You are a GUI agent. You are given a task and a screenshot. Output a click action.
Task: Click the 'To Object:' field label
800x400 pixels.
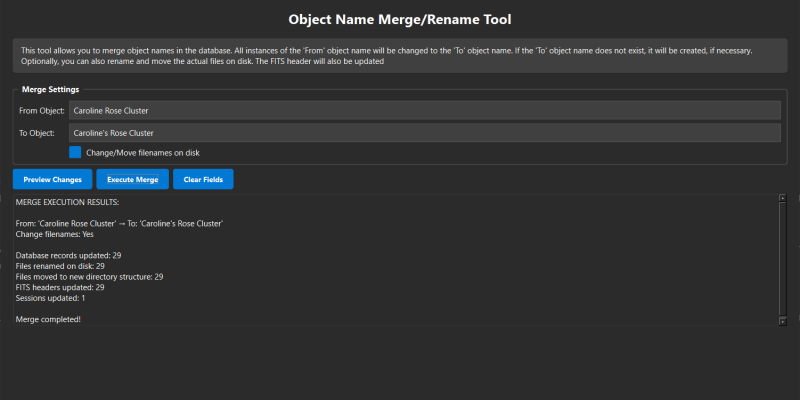(x=37, y=133)
